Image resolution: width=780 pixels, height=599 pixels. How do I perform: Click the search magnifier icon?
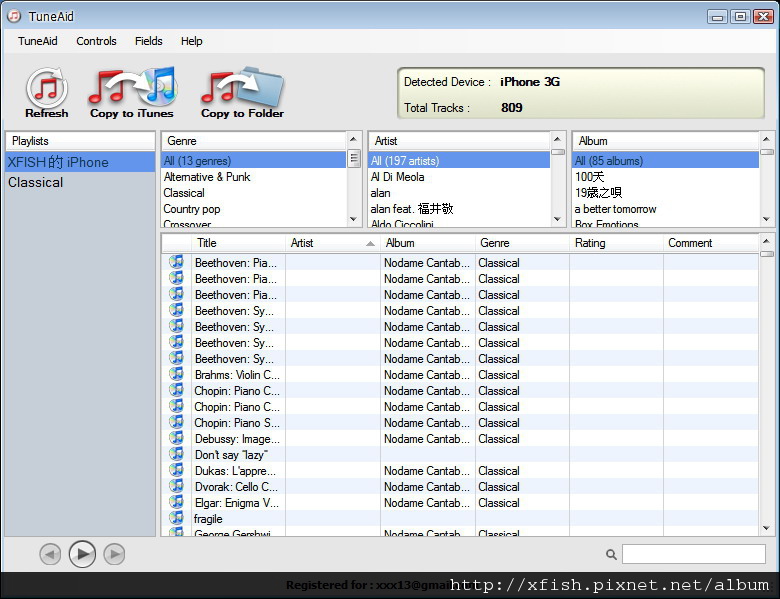(x=611, y=554)
